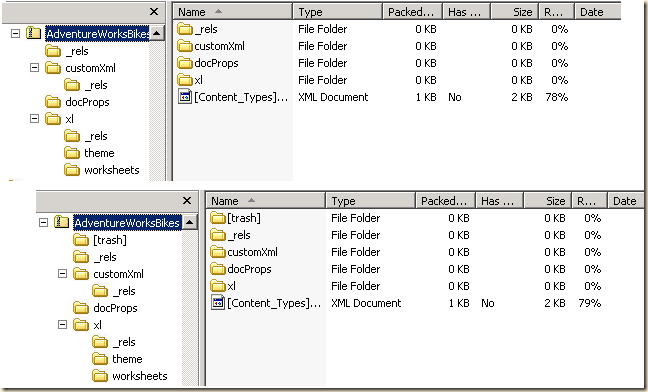Collapse customXml node in upper tree

click(35, 67)
